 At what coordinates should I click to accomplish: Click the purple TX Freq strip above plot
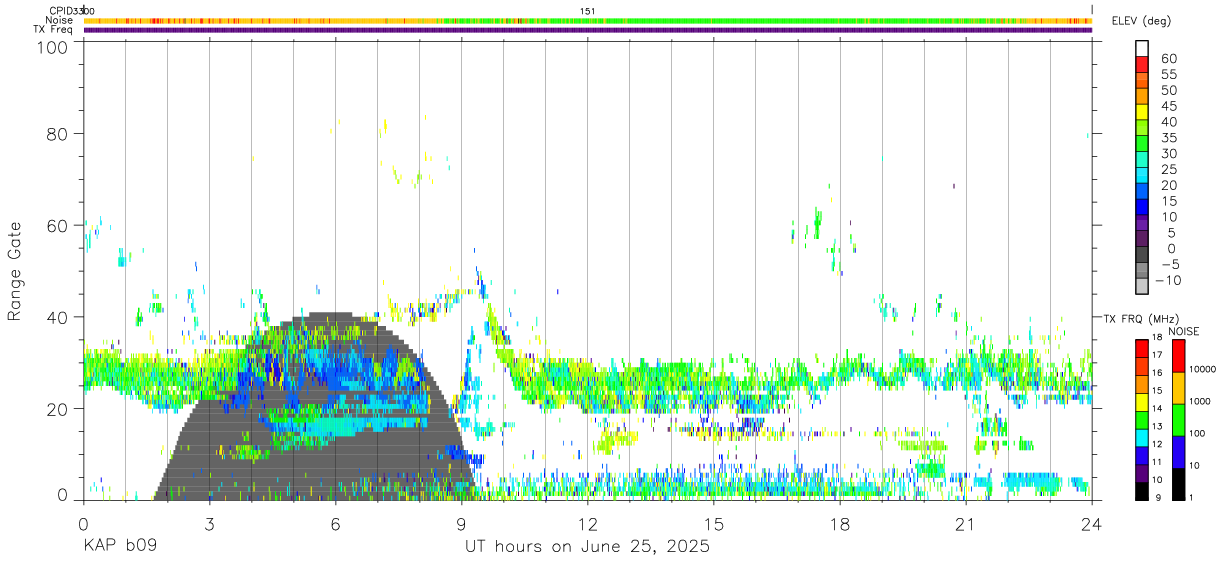click(x=587, y=30)
